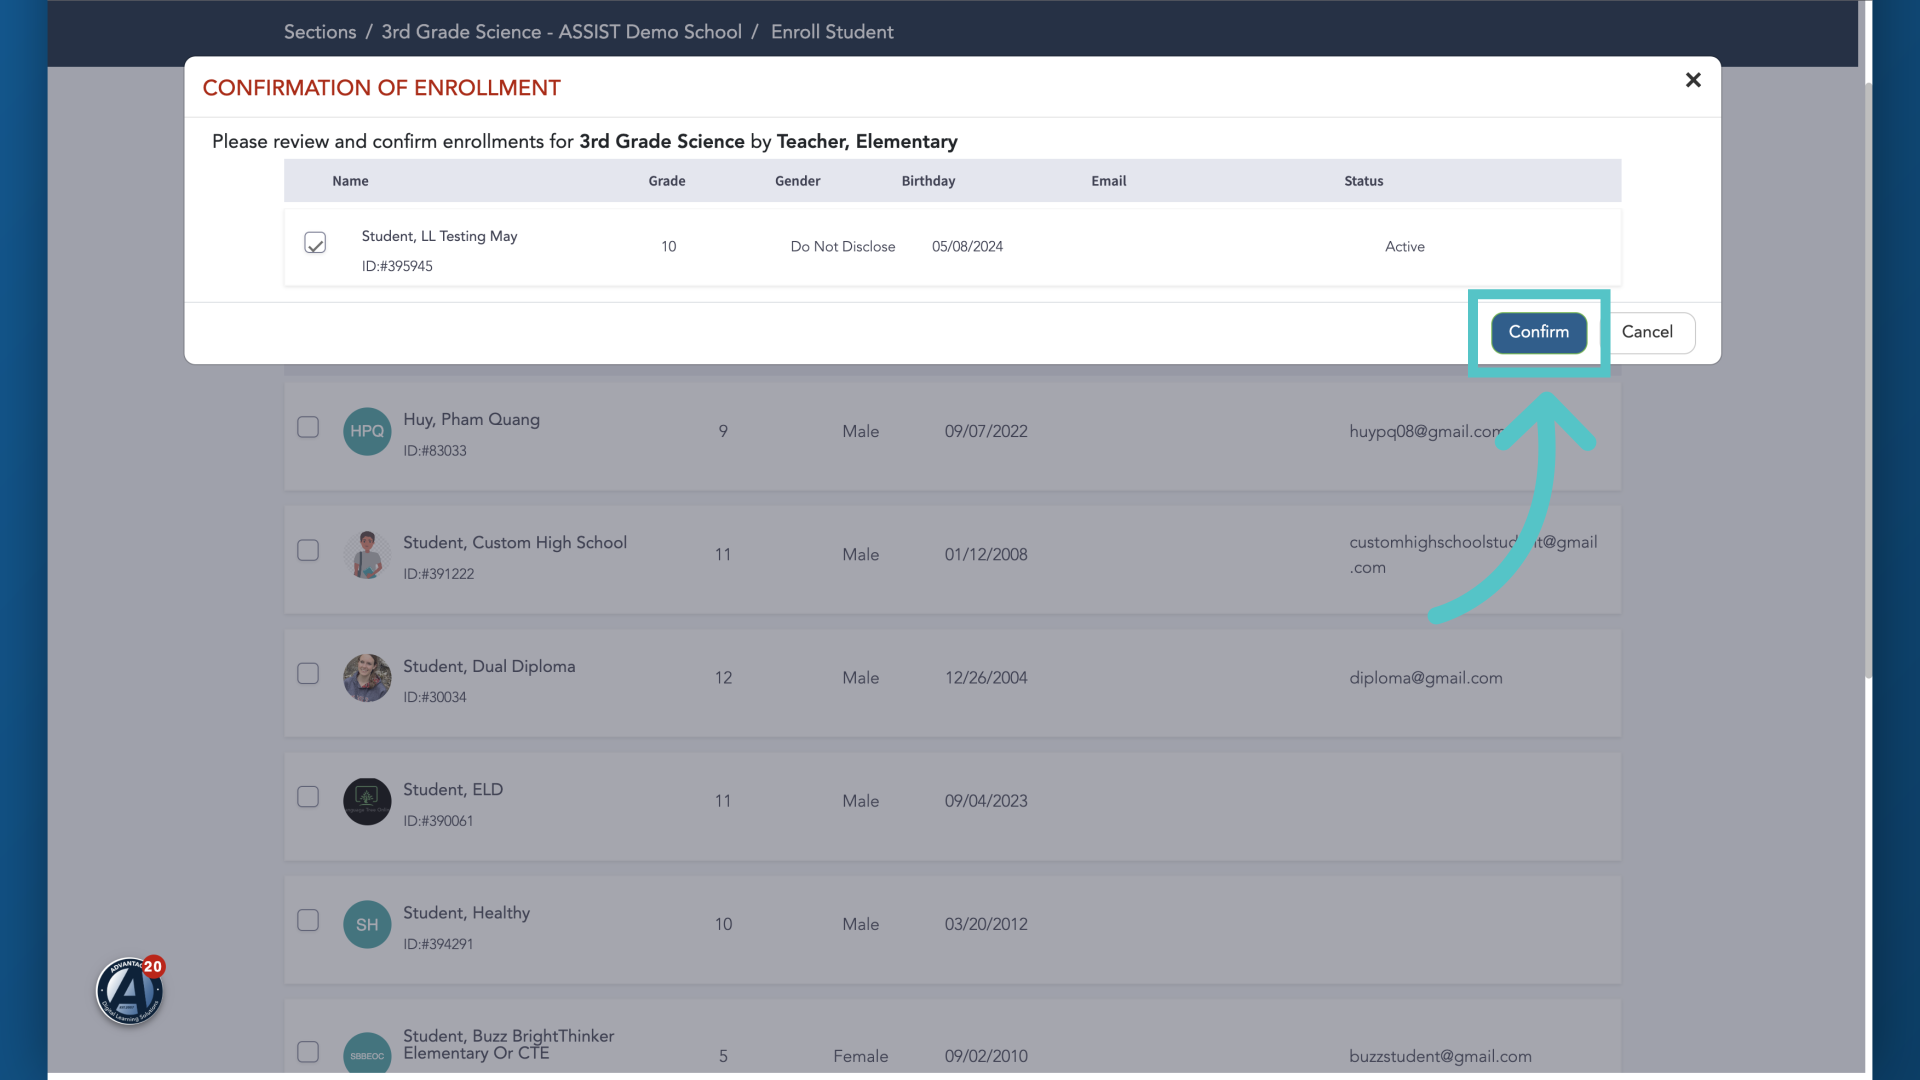Click Do Not Disclose gender value
Screen dimensions: 1920x1080
click(x=843, y=246)
